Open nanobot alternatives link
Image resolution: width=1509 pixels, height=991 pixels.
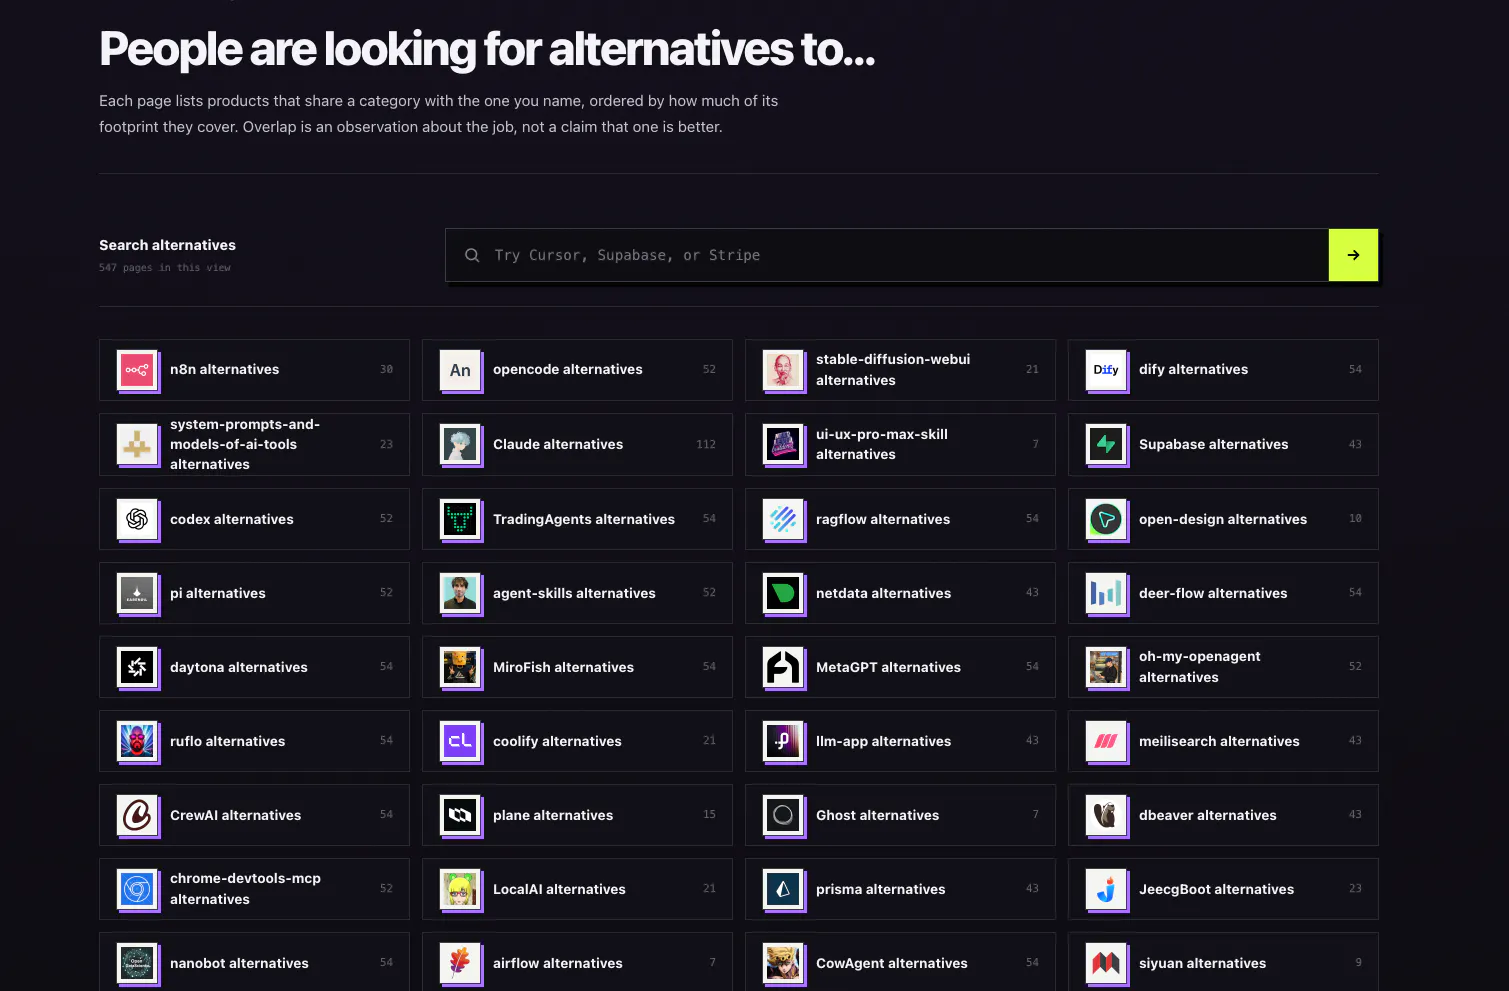point(254,963)
